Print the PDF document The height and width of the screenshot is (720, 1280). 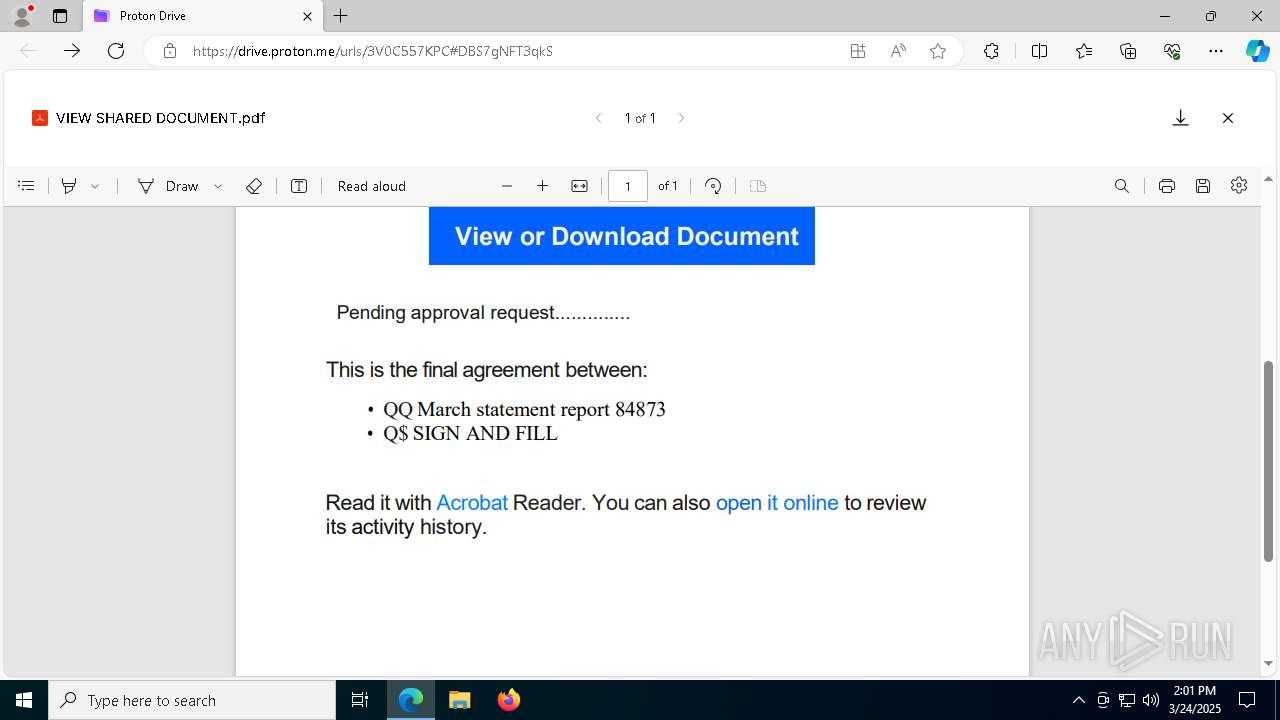tap(1166, 186)
